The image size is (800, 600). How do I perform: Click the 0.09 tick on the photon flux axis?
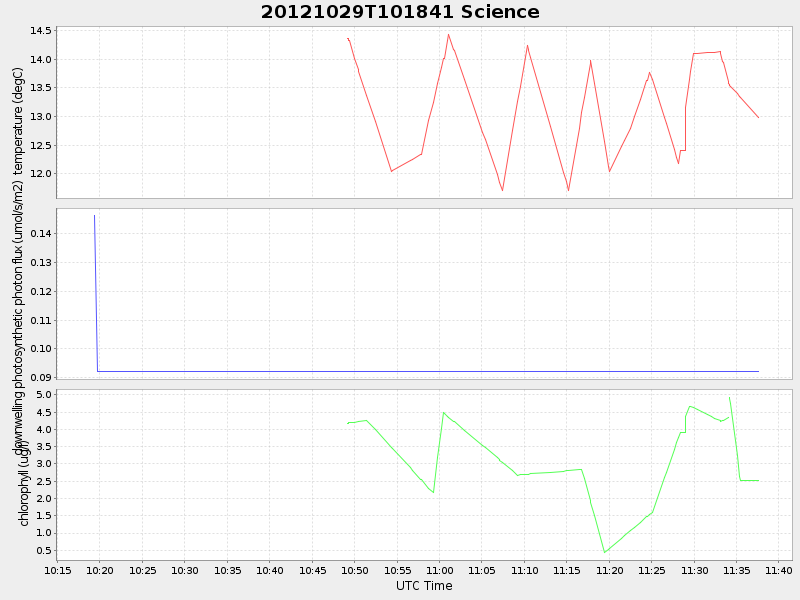pyautogui.click(x=40, y=378)
